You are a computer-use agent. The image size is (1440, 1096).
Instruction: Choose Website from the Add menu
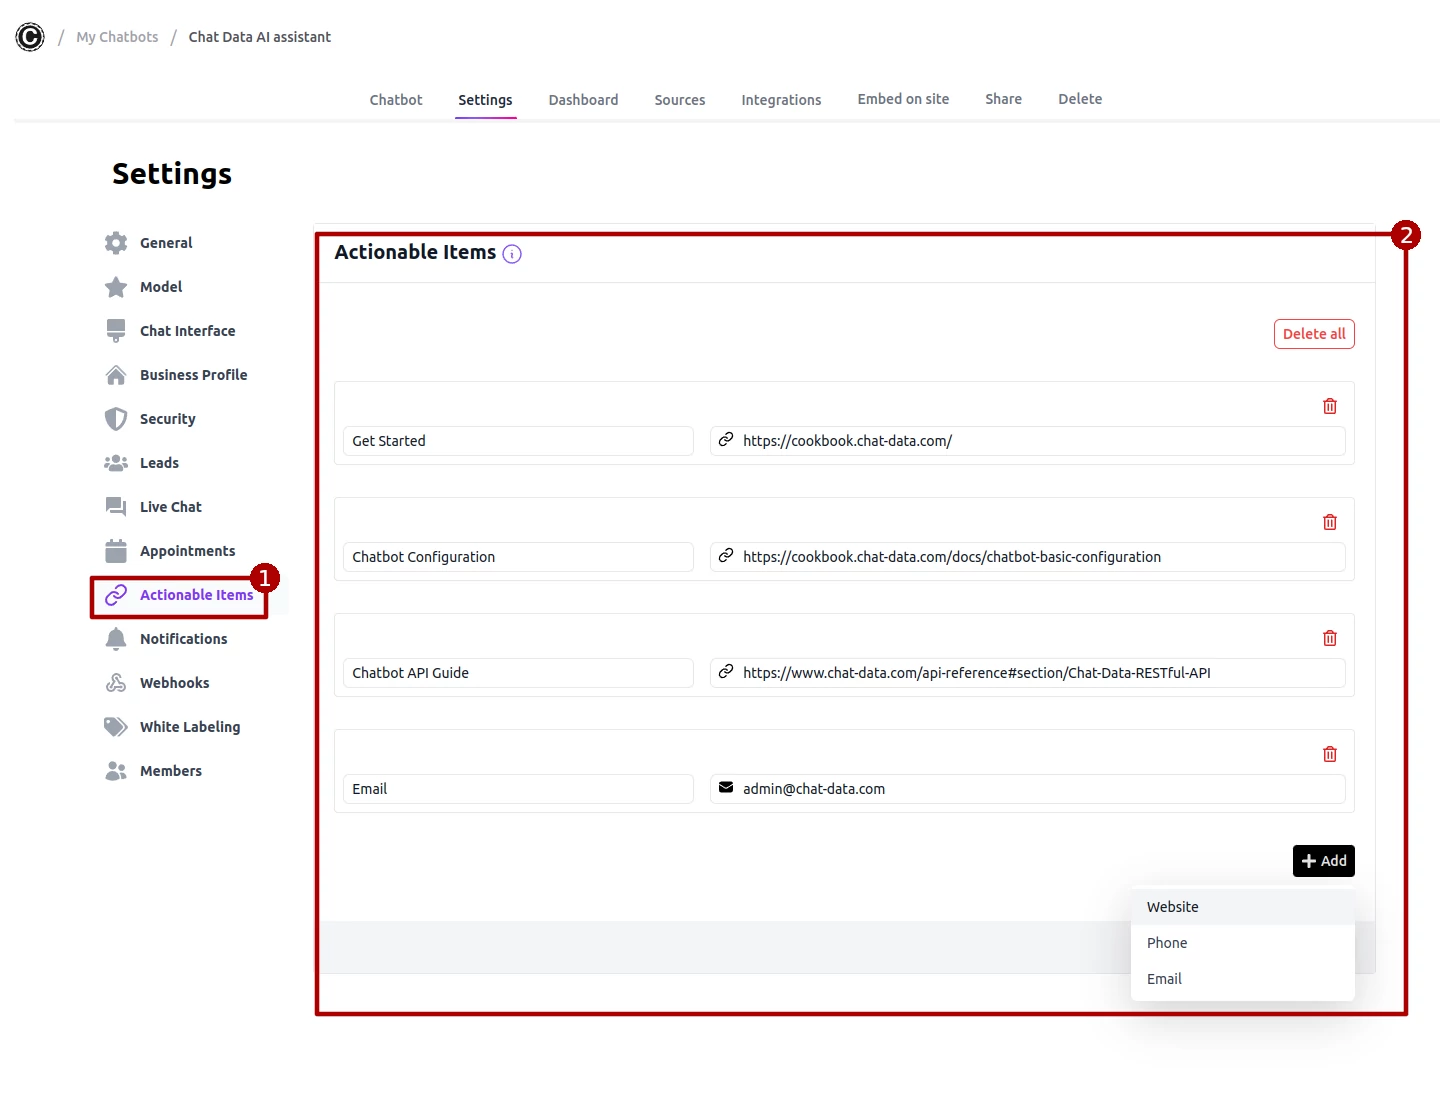click(x=1243, y=907)
